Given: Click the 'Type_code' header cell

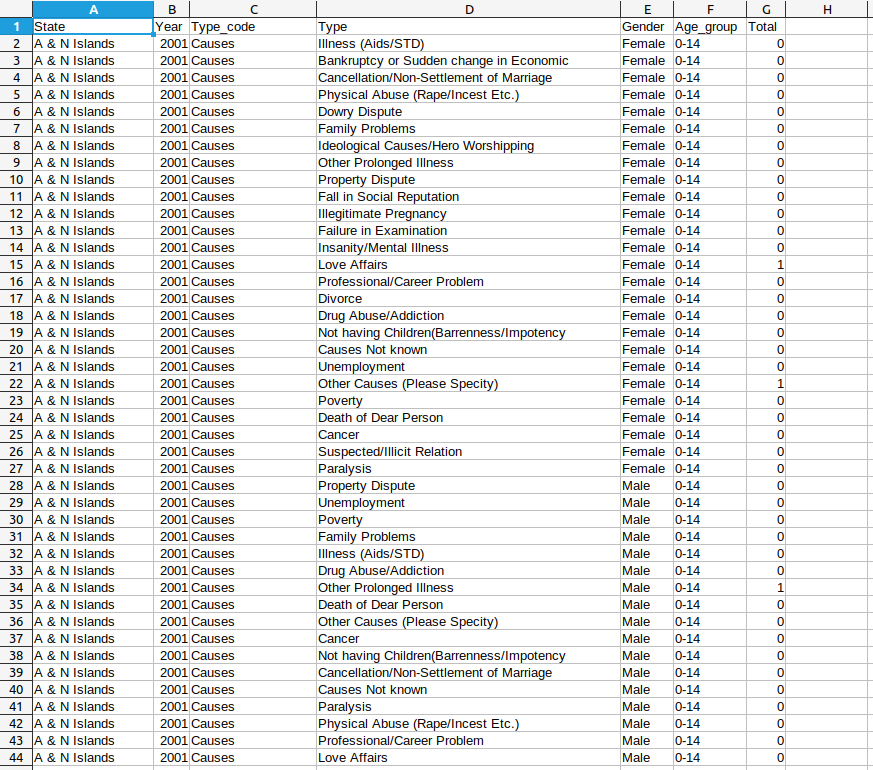Looking at the screenshot, I should click(x=251, y=27).
